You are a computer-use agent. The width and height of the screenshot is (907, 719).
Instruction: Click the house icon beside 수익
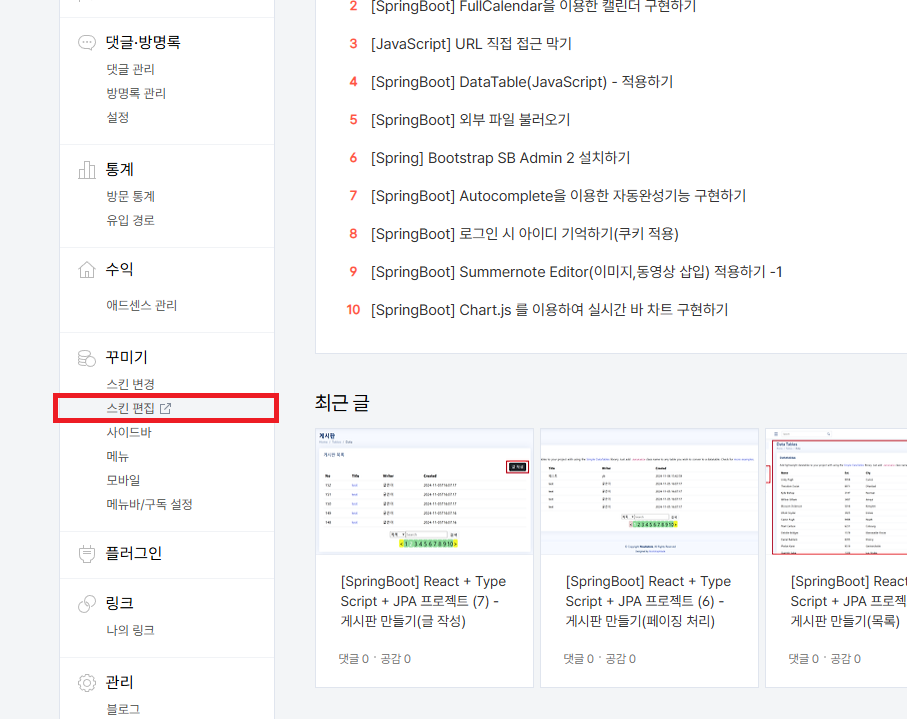tap(87, 270)
